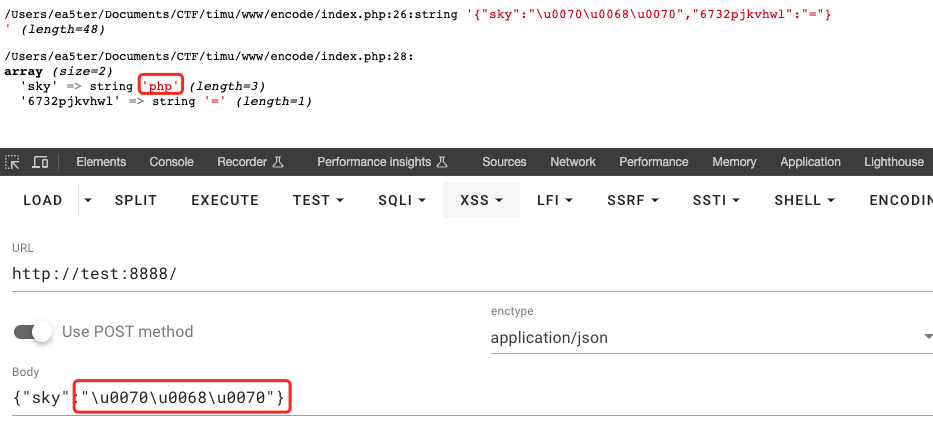The width and height of the screenshot is (933, 422).
Task: Click the SPLIT button
Action: [136, 200]
